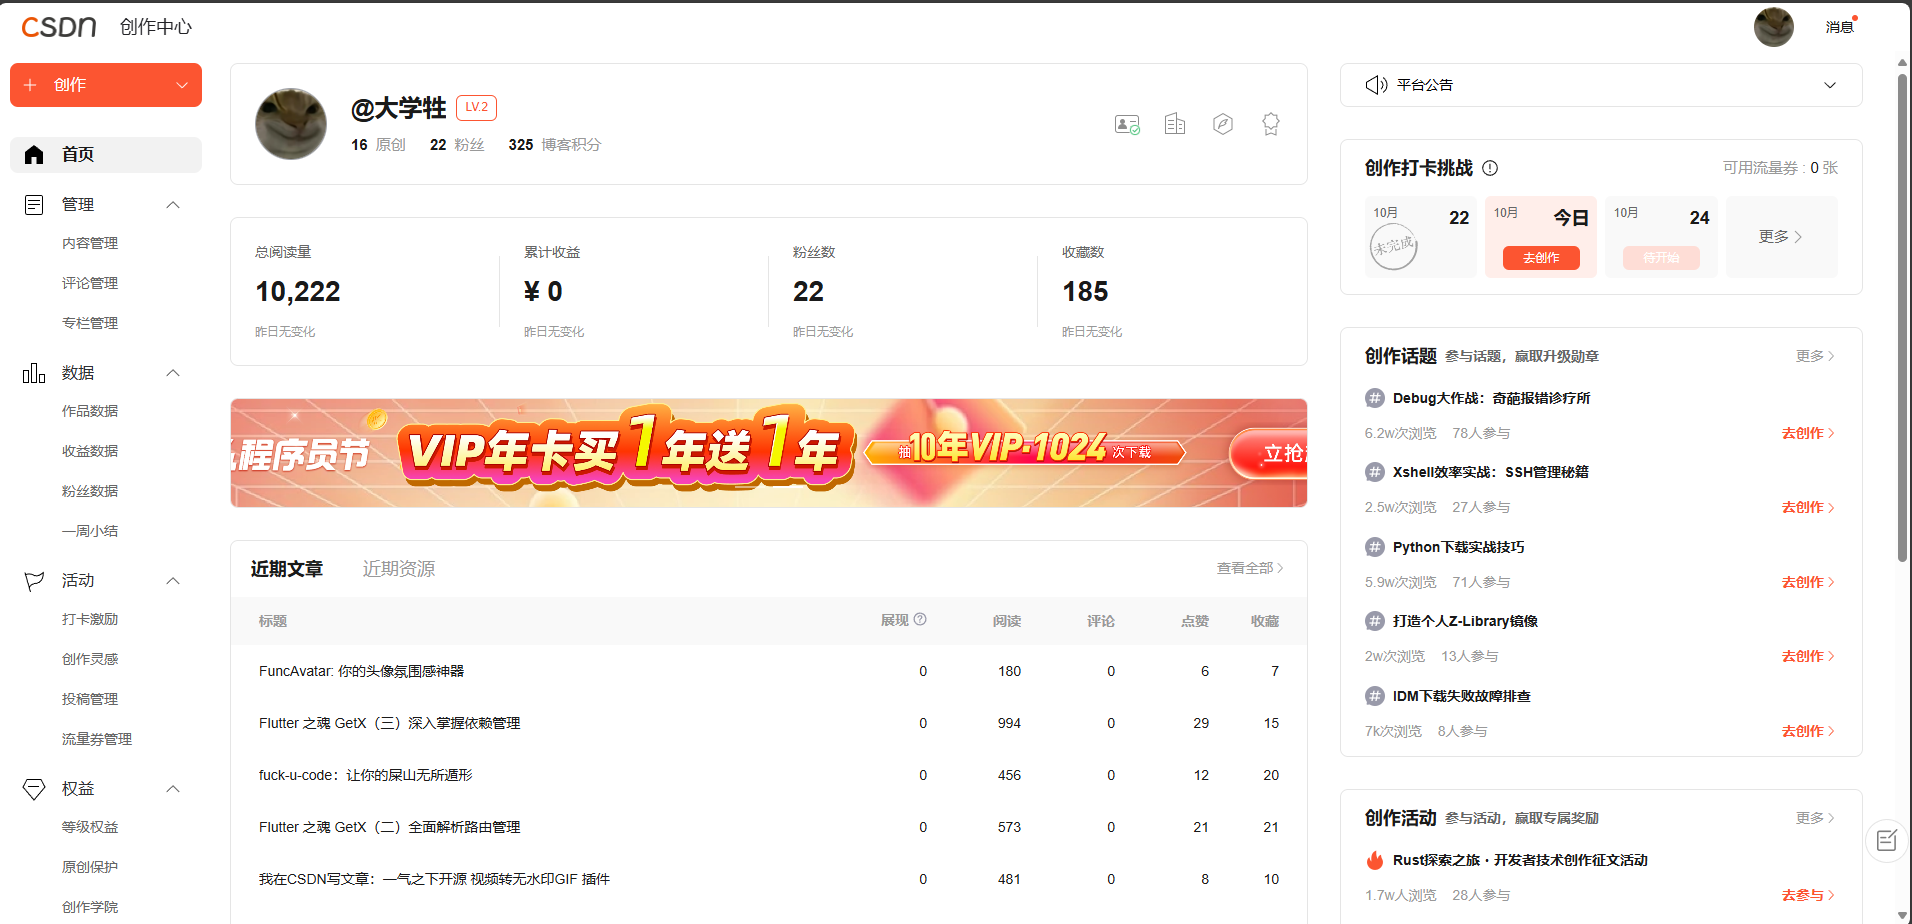Click the VIP年卡 promotional banner
1912x924 pixels.
click(x=768, y=453)
